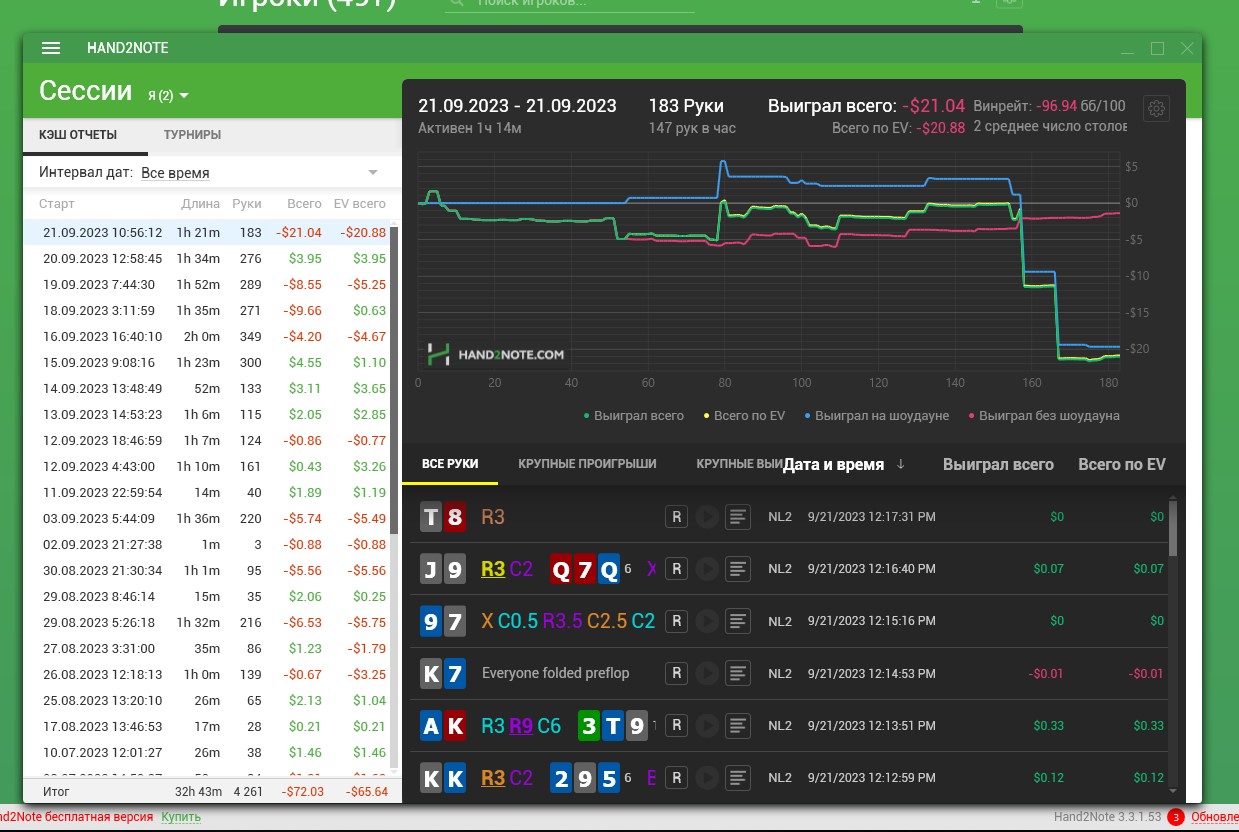
Task: Select session '21.09.2023 10:56:12'
Action: tap(211, 232)
